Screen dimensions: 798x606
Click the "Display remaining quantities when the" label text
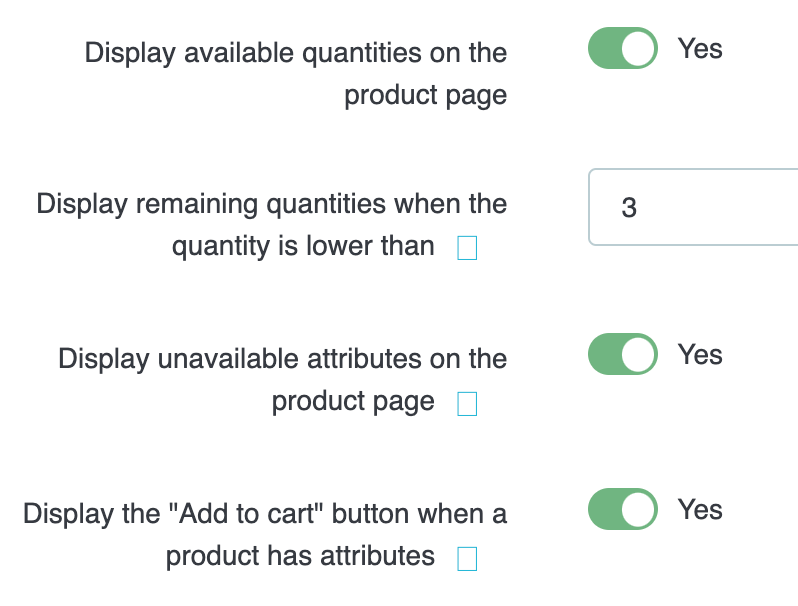pos(272,204)
